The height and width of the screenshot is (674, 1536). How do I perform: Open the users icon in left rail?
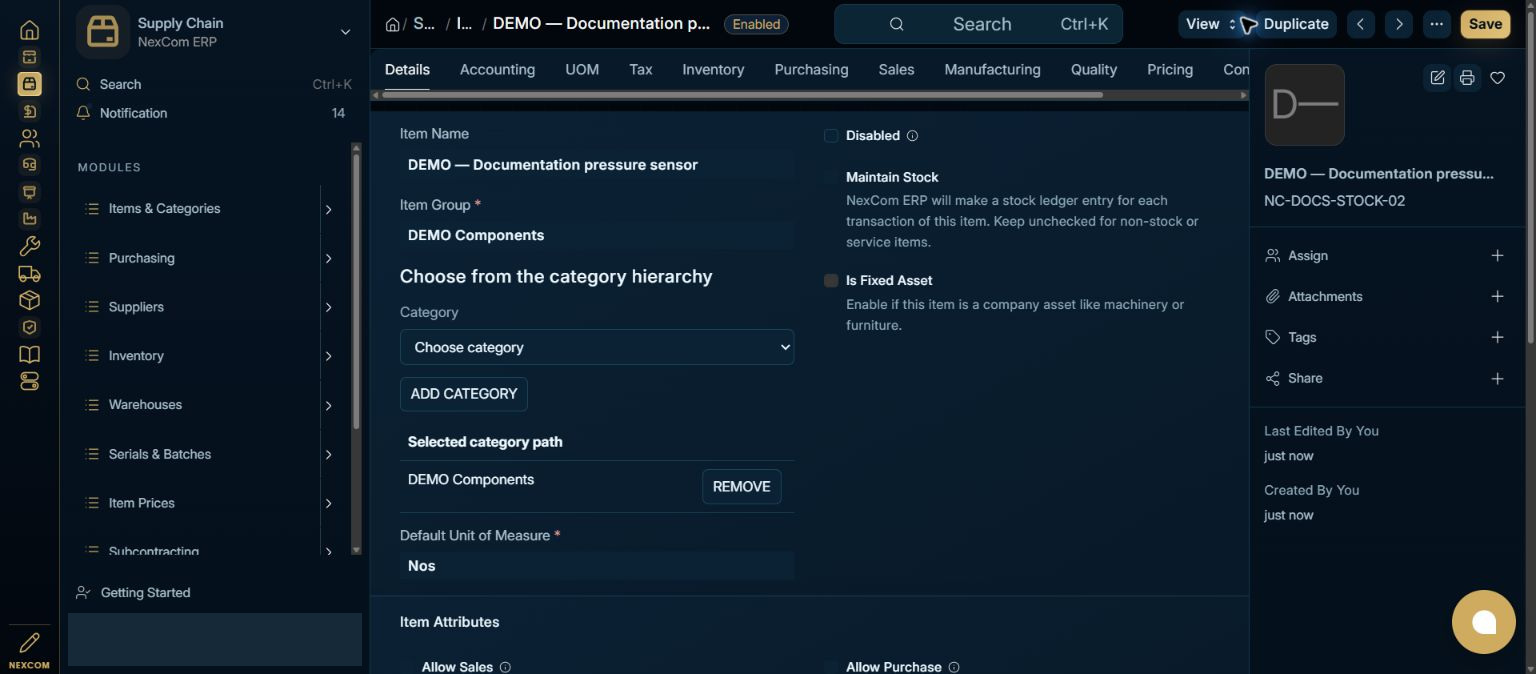(x=30, y=138)
